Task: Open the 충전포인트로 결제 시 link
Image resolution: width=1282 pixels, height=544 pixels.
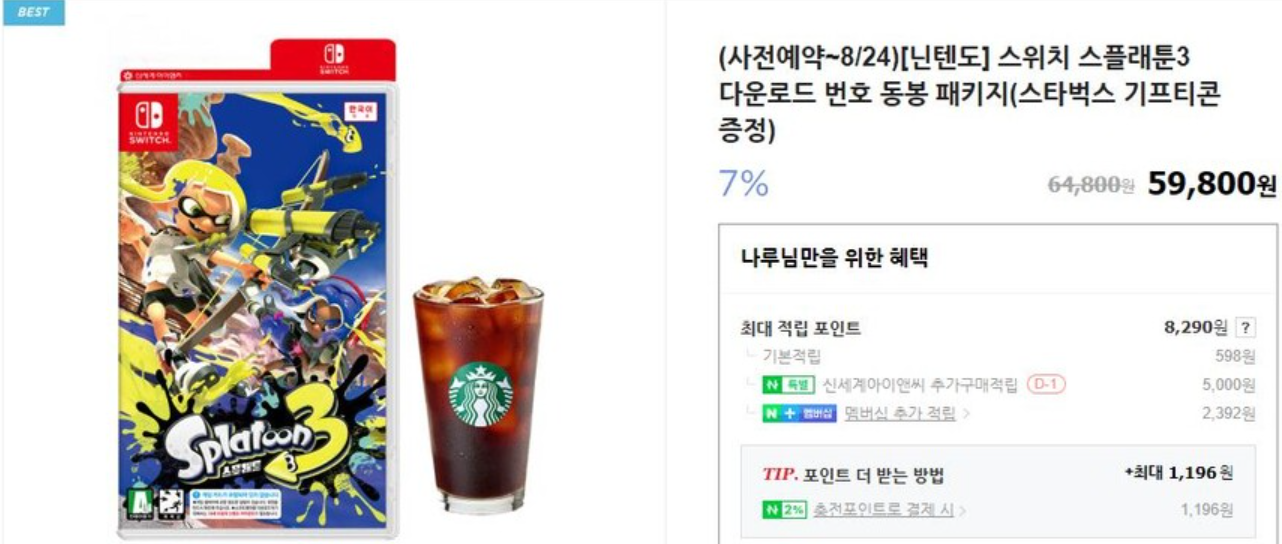Action: point(883,510)
